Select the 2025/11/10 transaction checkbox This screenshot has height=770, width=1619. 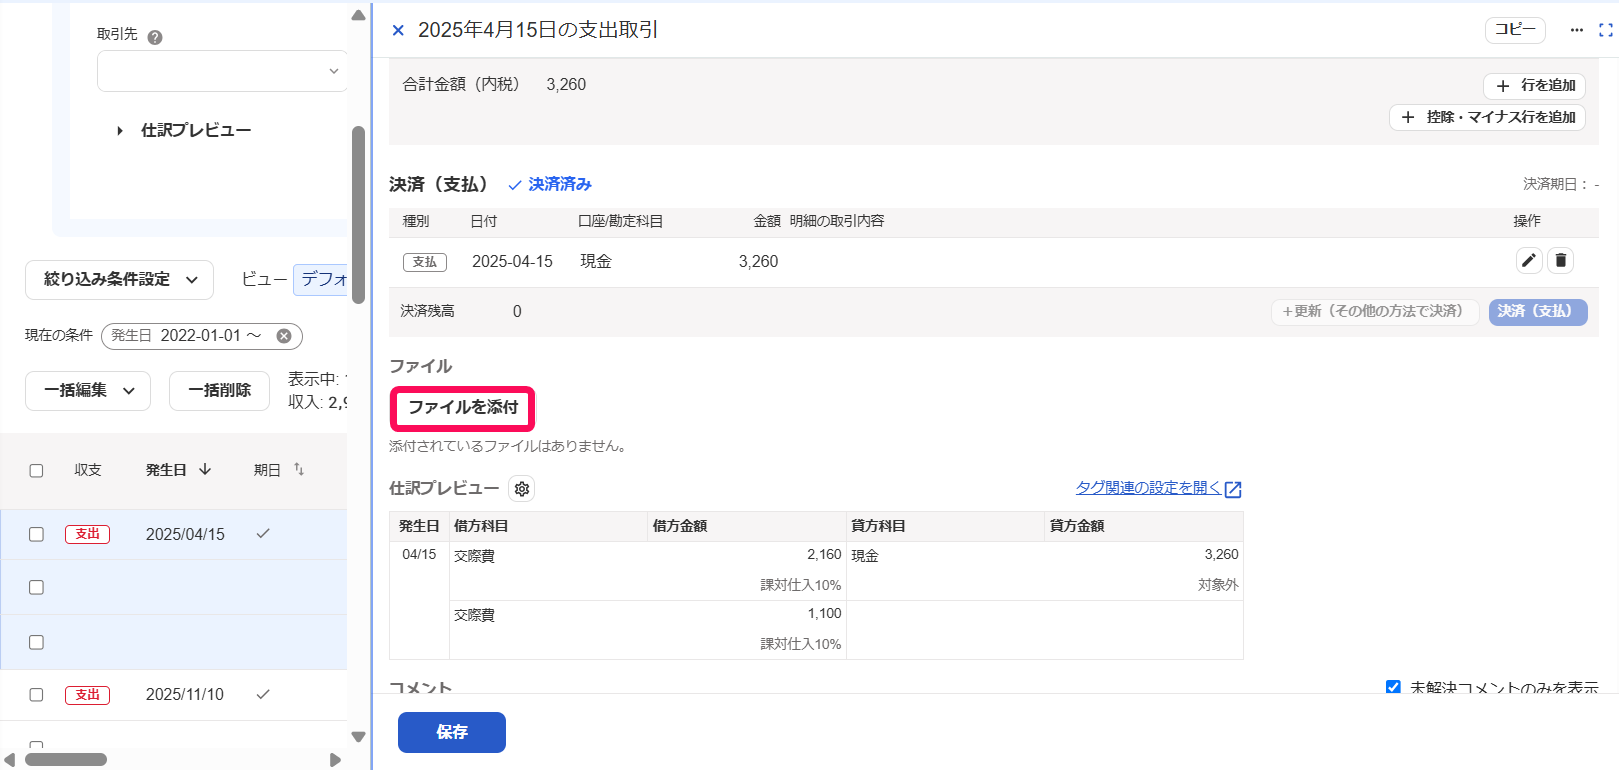click(x=36, y=694)
